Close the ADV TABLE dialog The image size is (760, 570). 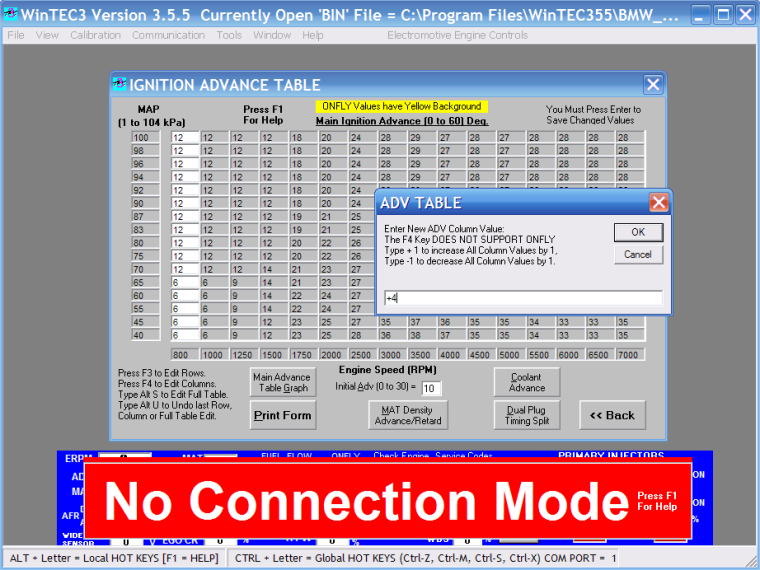click(658, 202)
